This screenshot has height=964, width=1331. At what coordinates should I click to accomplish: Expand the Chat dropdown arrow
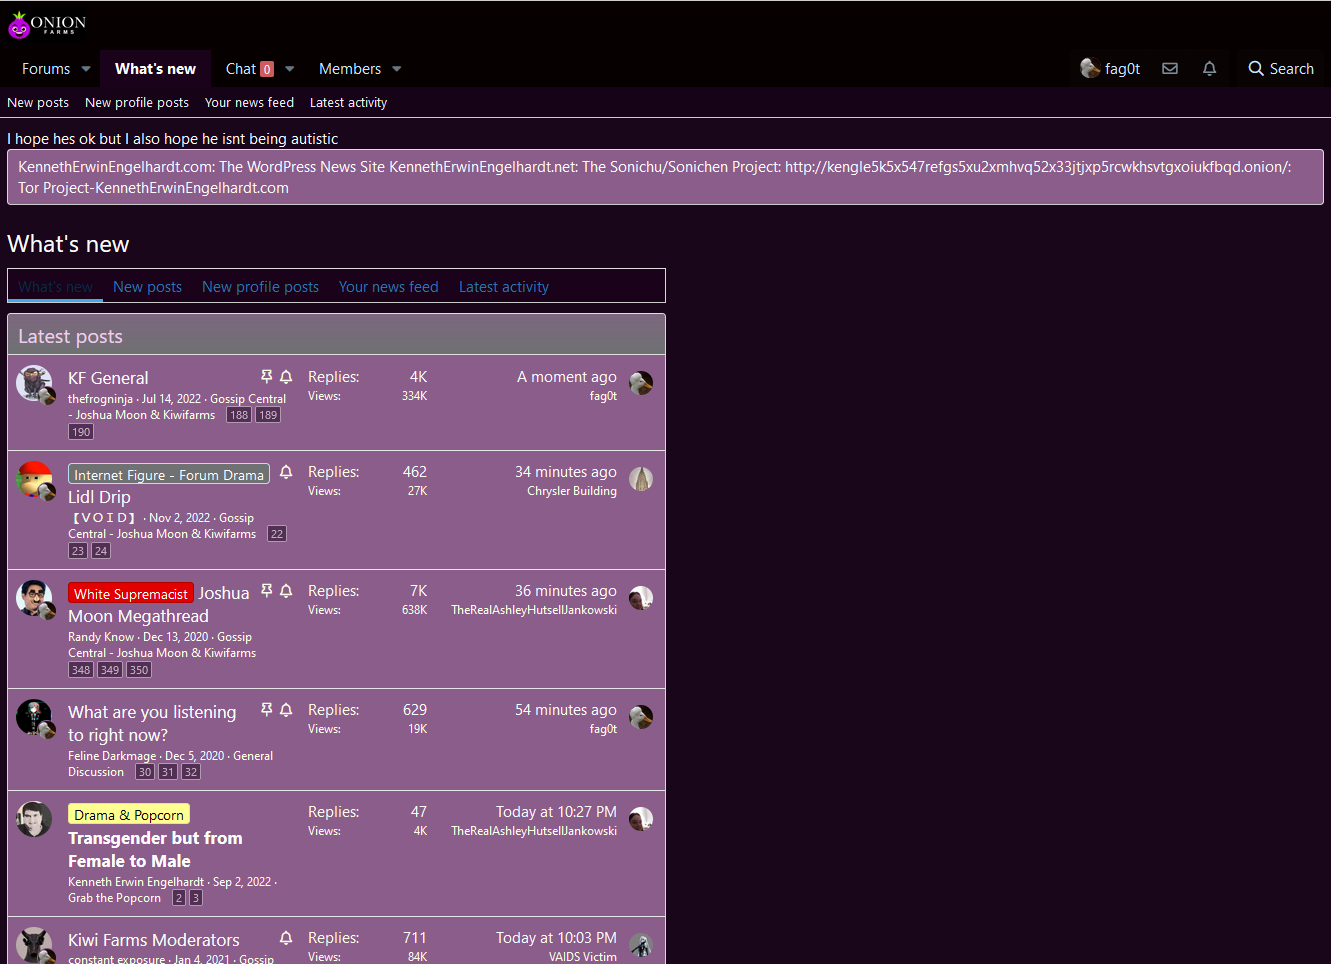pyautogui.click(x=290, y=69)
